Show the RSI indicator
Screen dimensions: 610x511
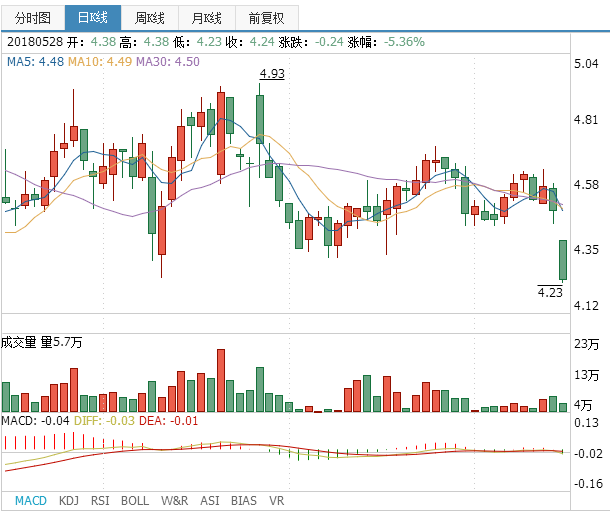pos(100,500)
